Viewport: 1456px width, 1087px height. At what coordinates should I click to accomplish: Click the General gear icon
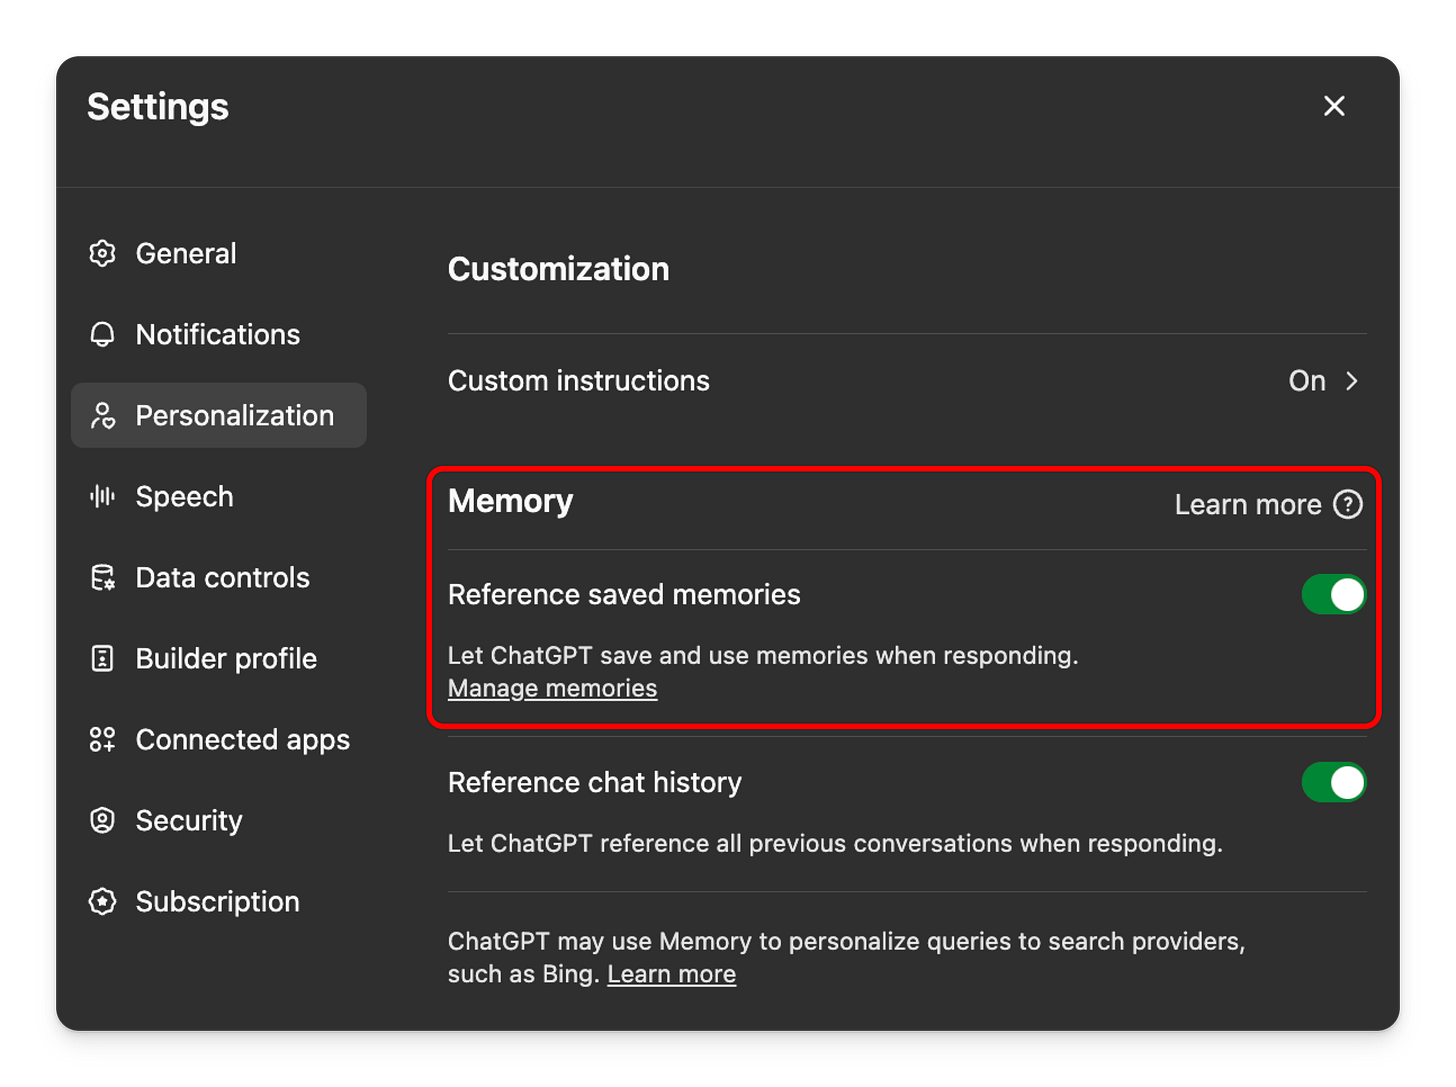(x=102, y=253)
